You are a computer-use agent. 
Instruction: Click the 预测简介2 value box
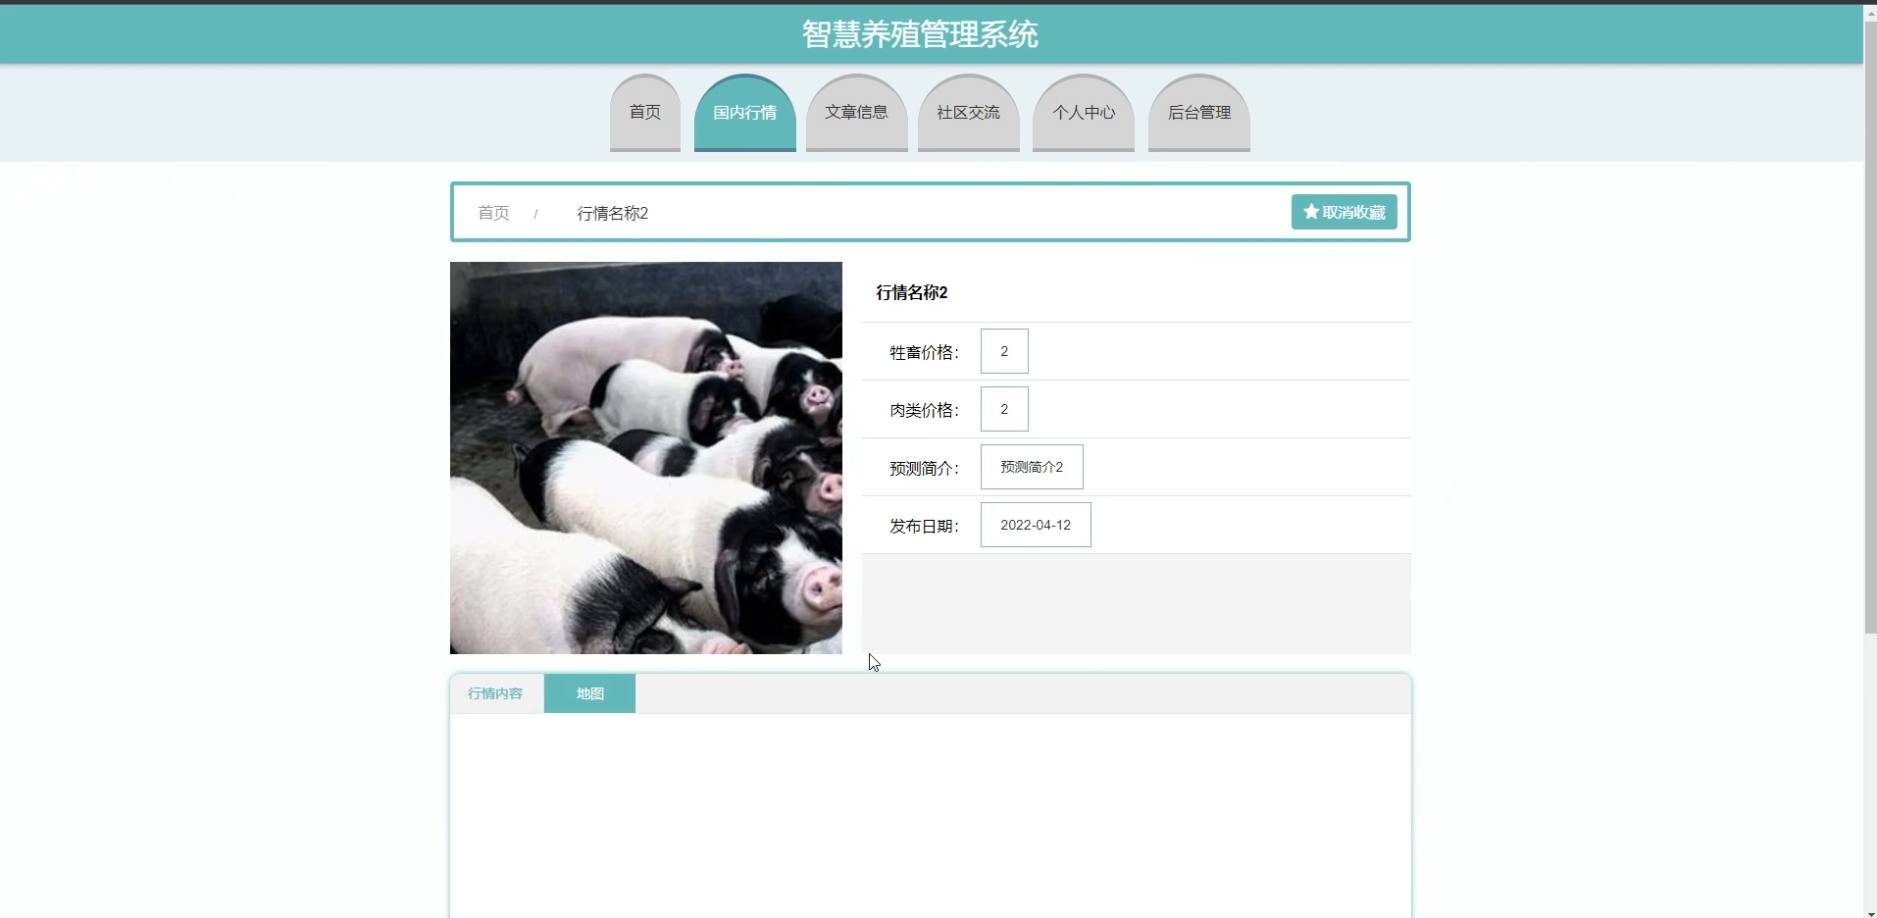tap(1032, 467)
